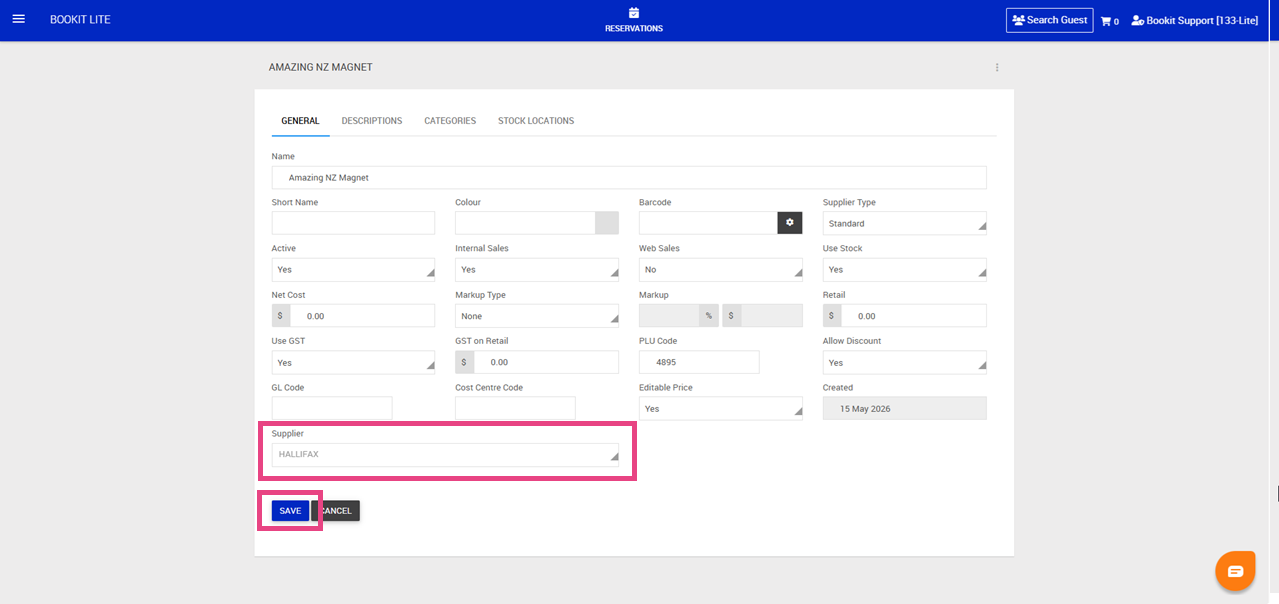1279x604 pixels.
Task: Click the Net Cost field
Action: (363, 316)
